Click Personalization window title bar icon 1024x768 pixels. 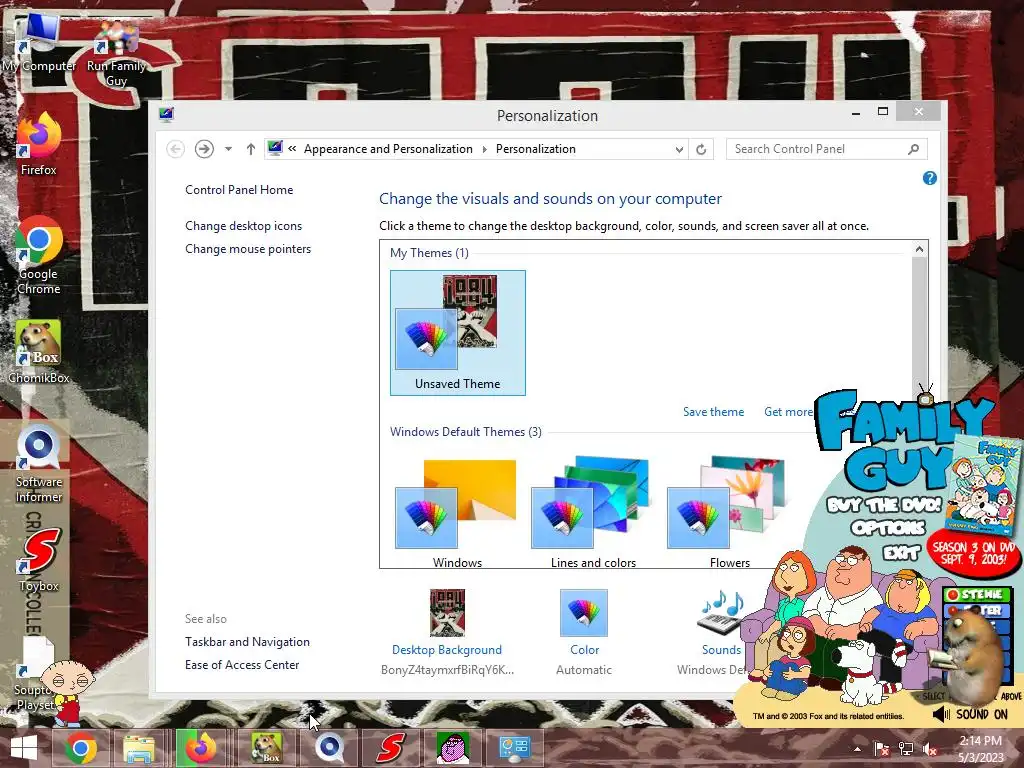tap(166, 115)
